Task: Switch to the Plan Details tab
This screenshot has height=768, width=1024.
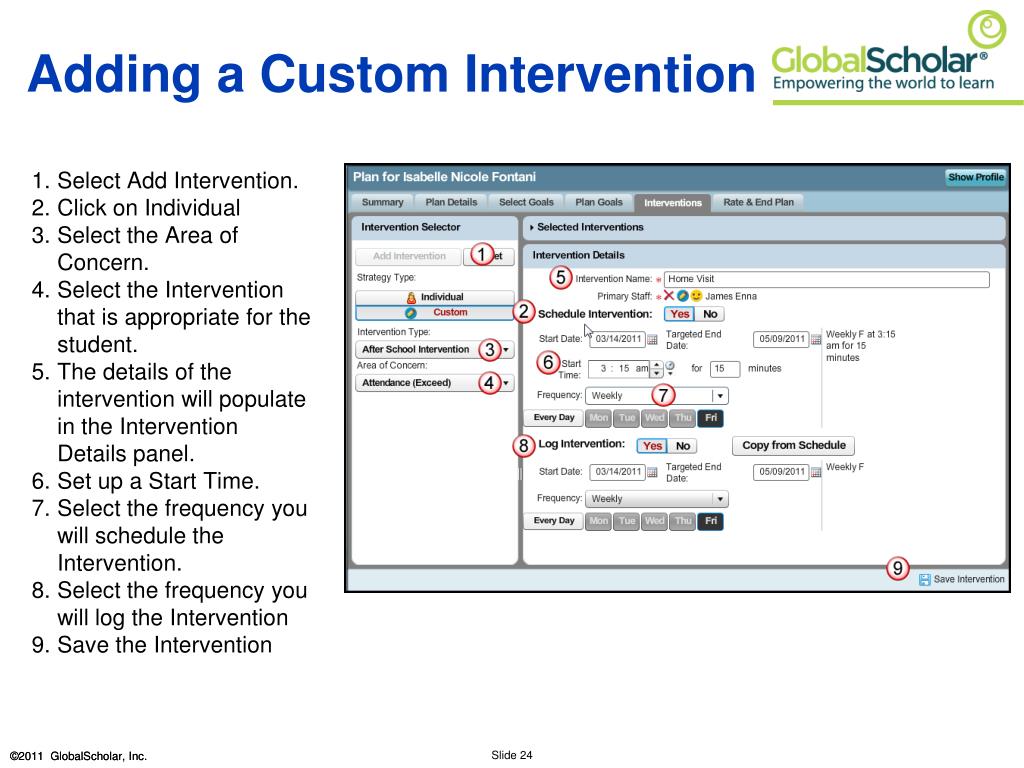Action: pos(451,202)
